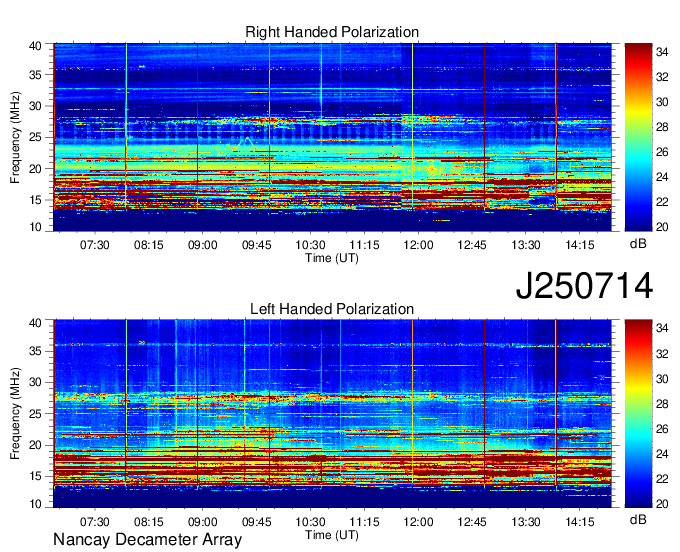The height and width of the screenshot is (552, 680).
Task: Click the 32 value on upper colorbar
Action: (x=662, y=77)
